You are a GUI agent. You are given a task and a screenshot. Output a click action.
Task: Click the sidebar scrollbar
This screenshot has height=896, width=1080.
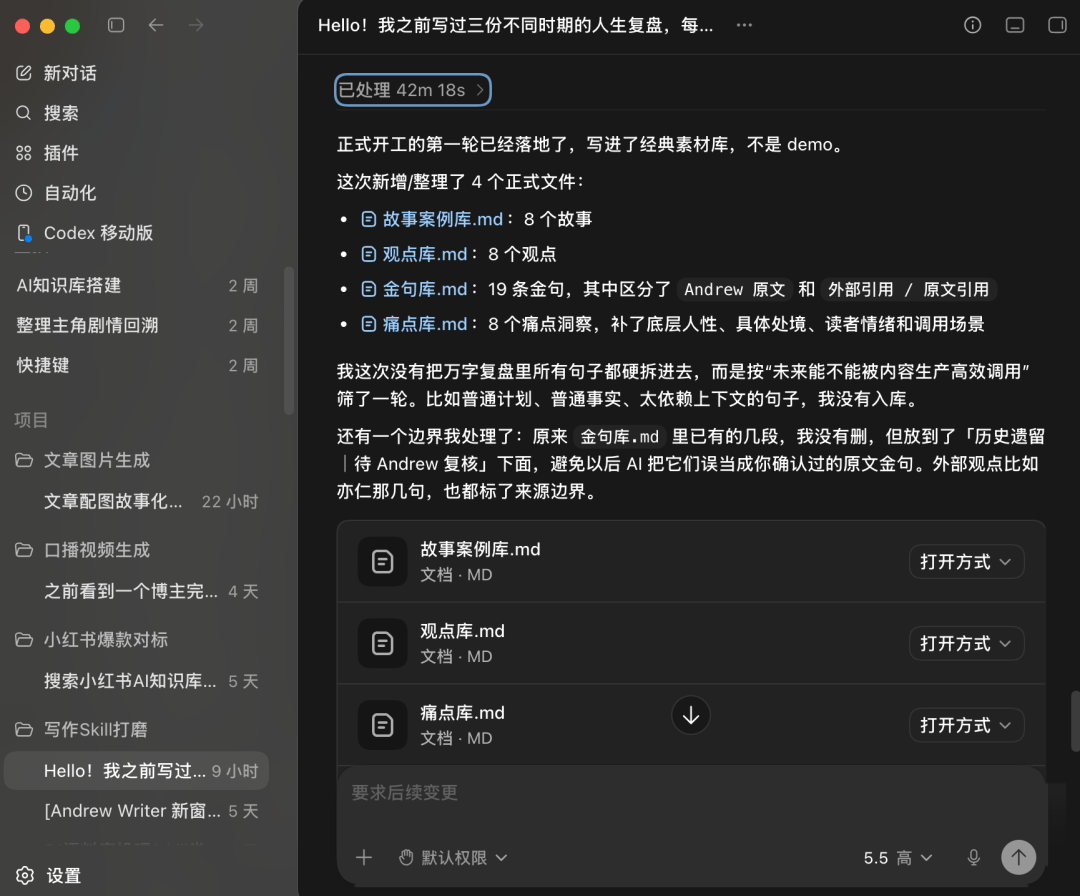click(289, 341)
